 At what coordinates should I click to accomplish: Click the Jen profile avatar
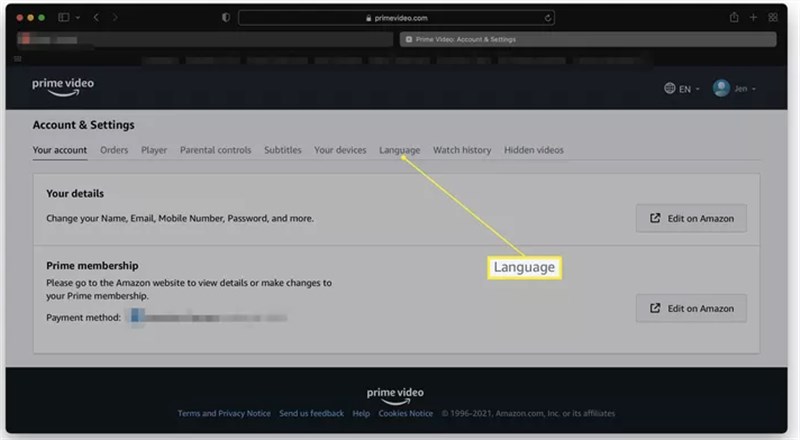721,88
